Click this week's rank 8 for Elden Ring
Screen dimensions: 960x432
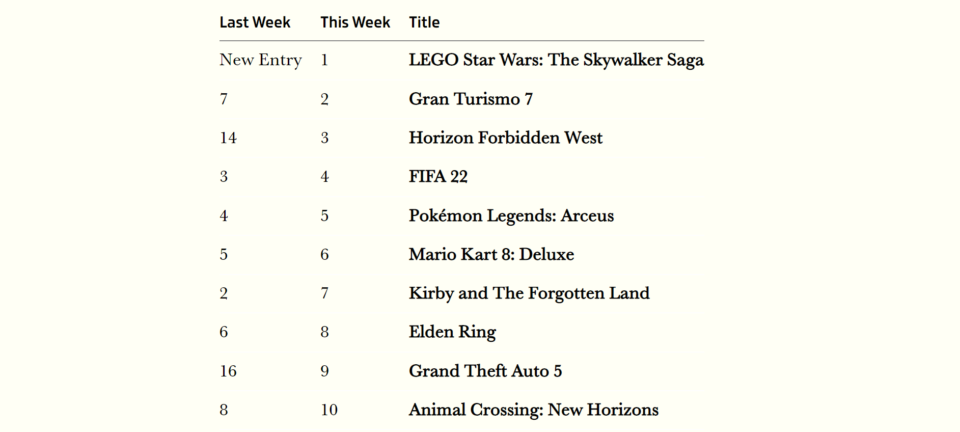click(324, 332)
